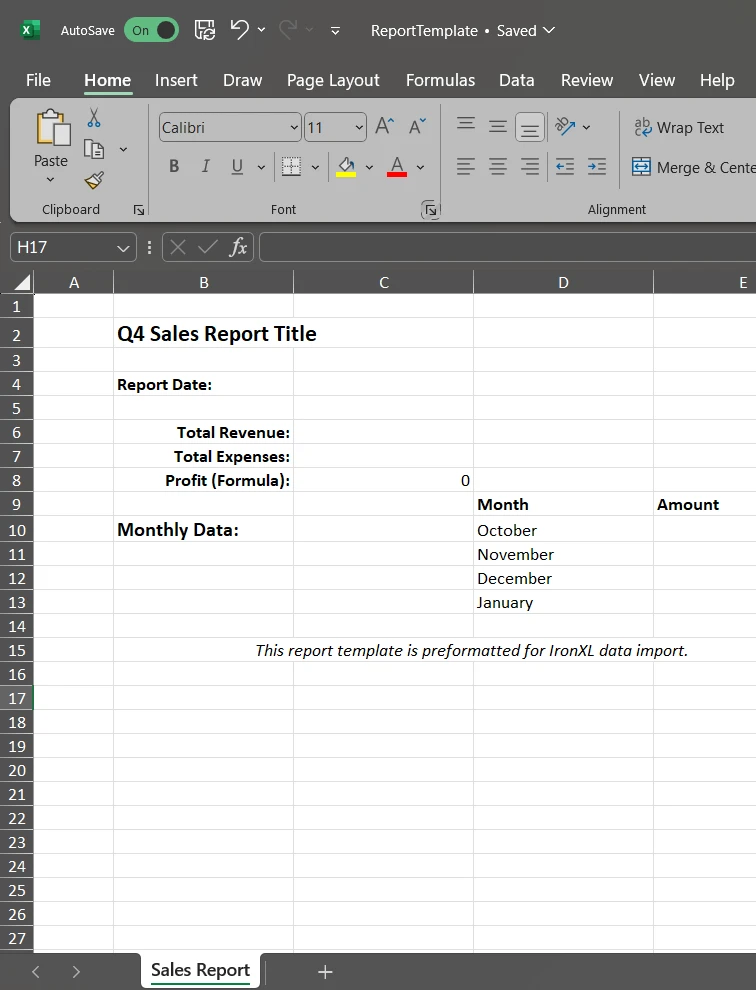
Task: Click the Wrap Text button
Action: click(x=678, y=127)
